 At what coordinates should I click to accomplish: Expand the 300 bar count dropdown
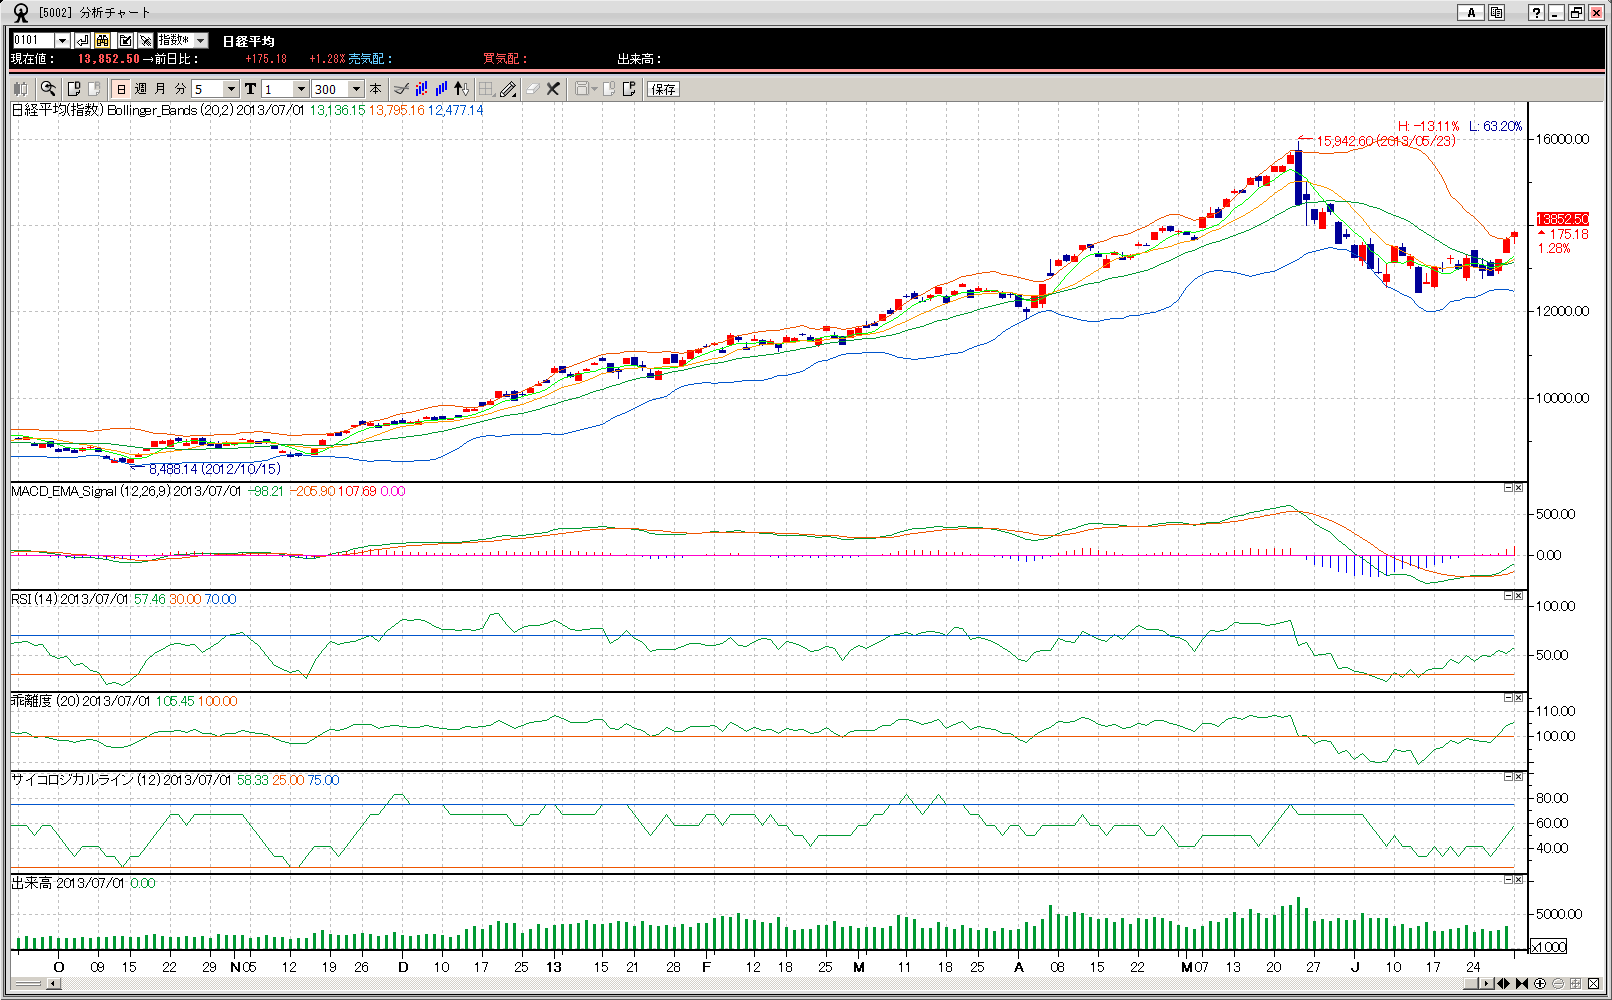(x=356, y=89)
